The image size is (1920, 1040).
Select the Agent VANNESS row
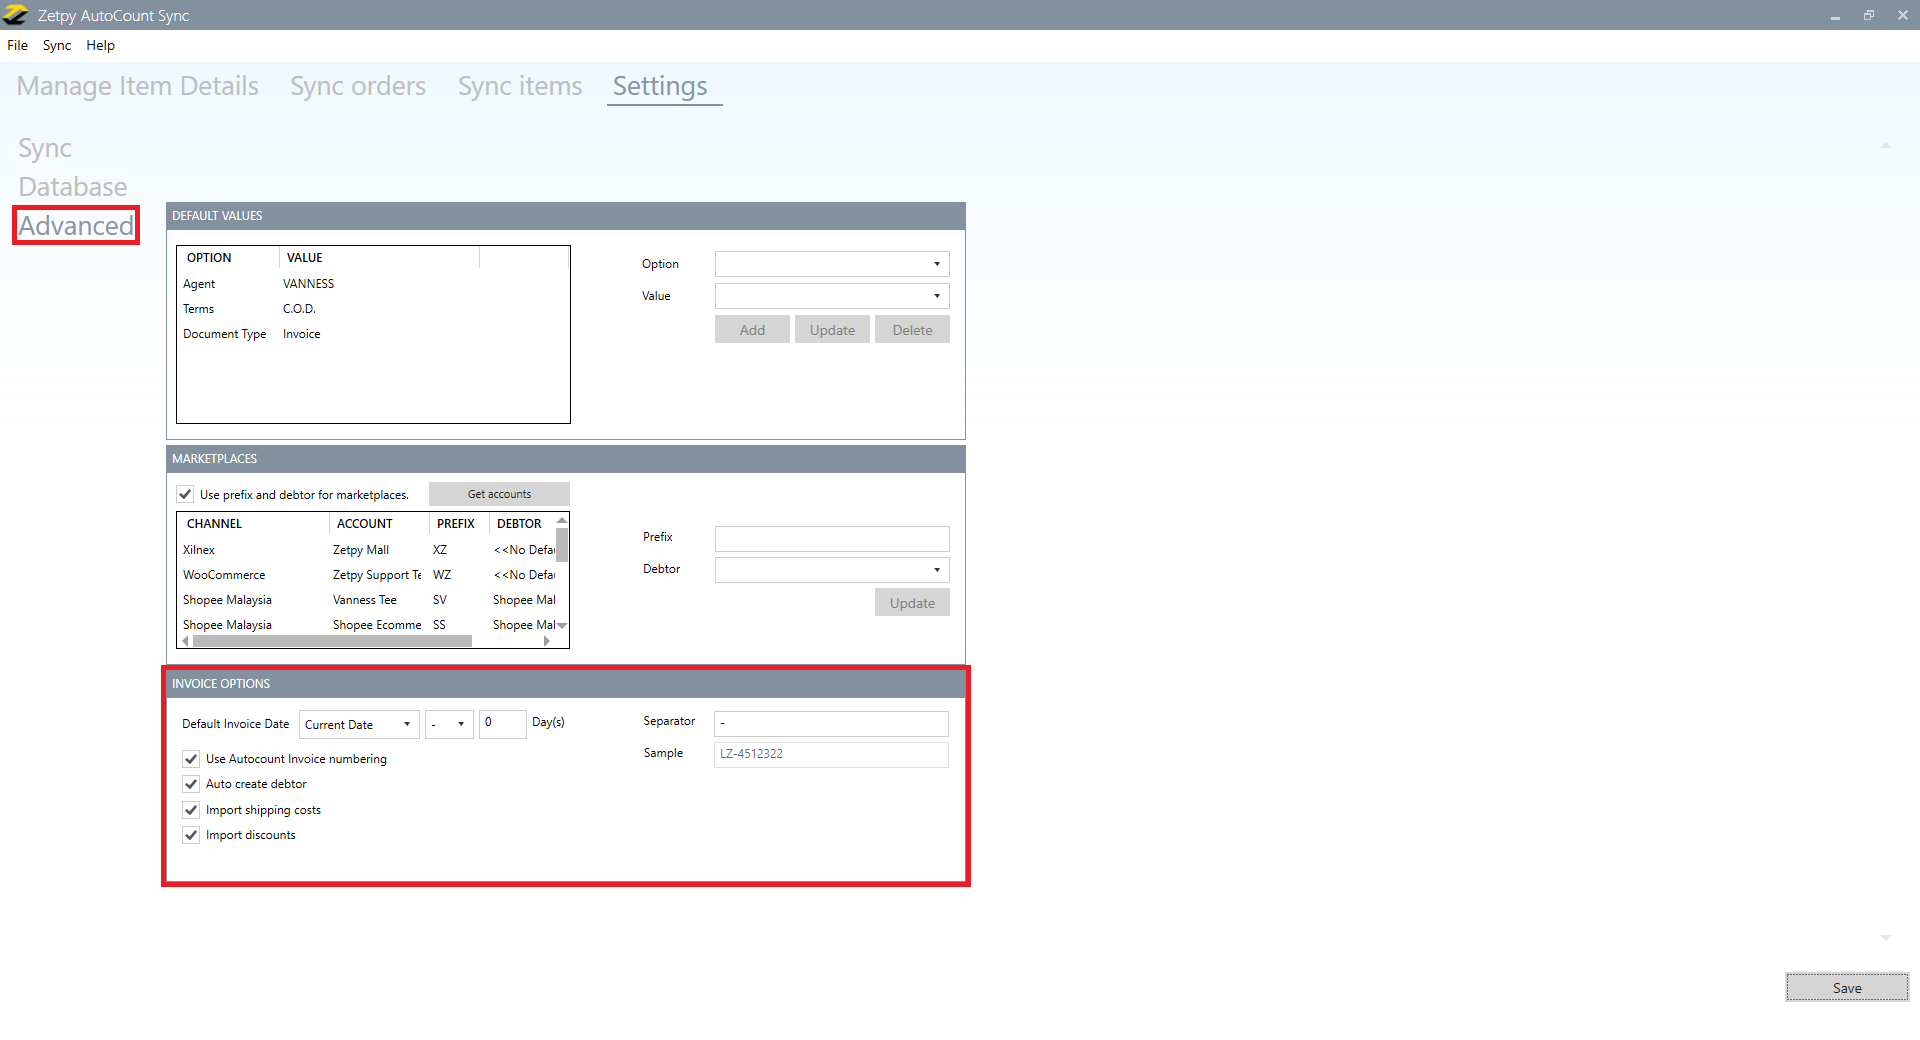(x=373, y=284)
